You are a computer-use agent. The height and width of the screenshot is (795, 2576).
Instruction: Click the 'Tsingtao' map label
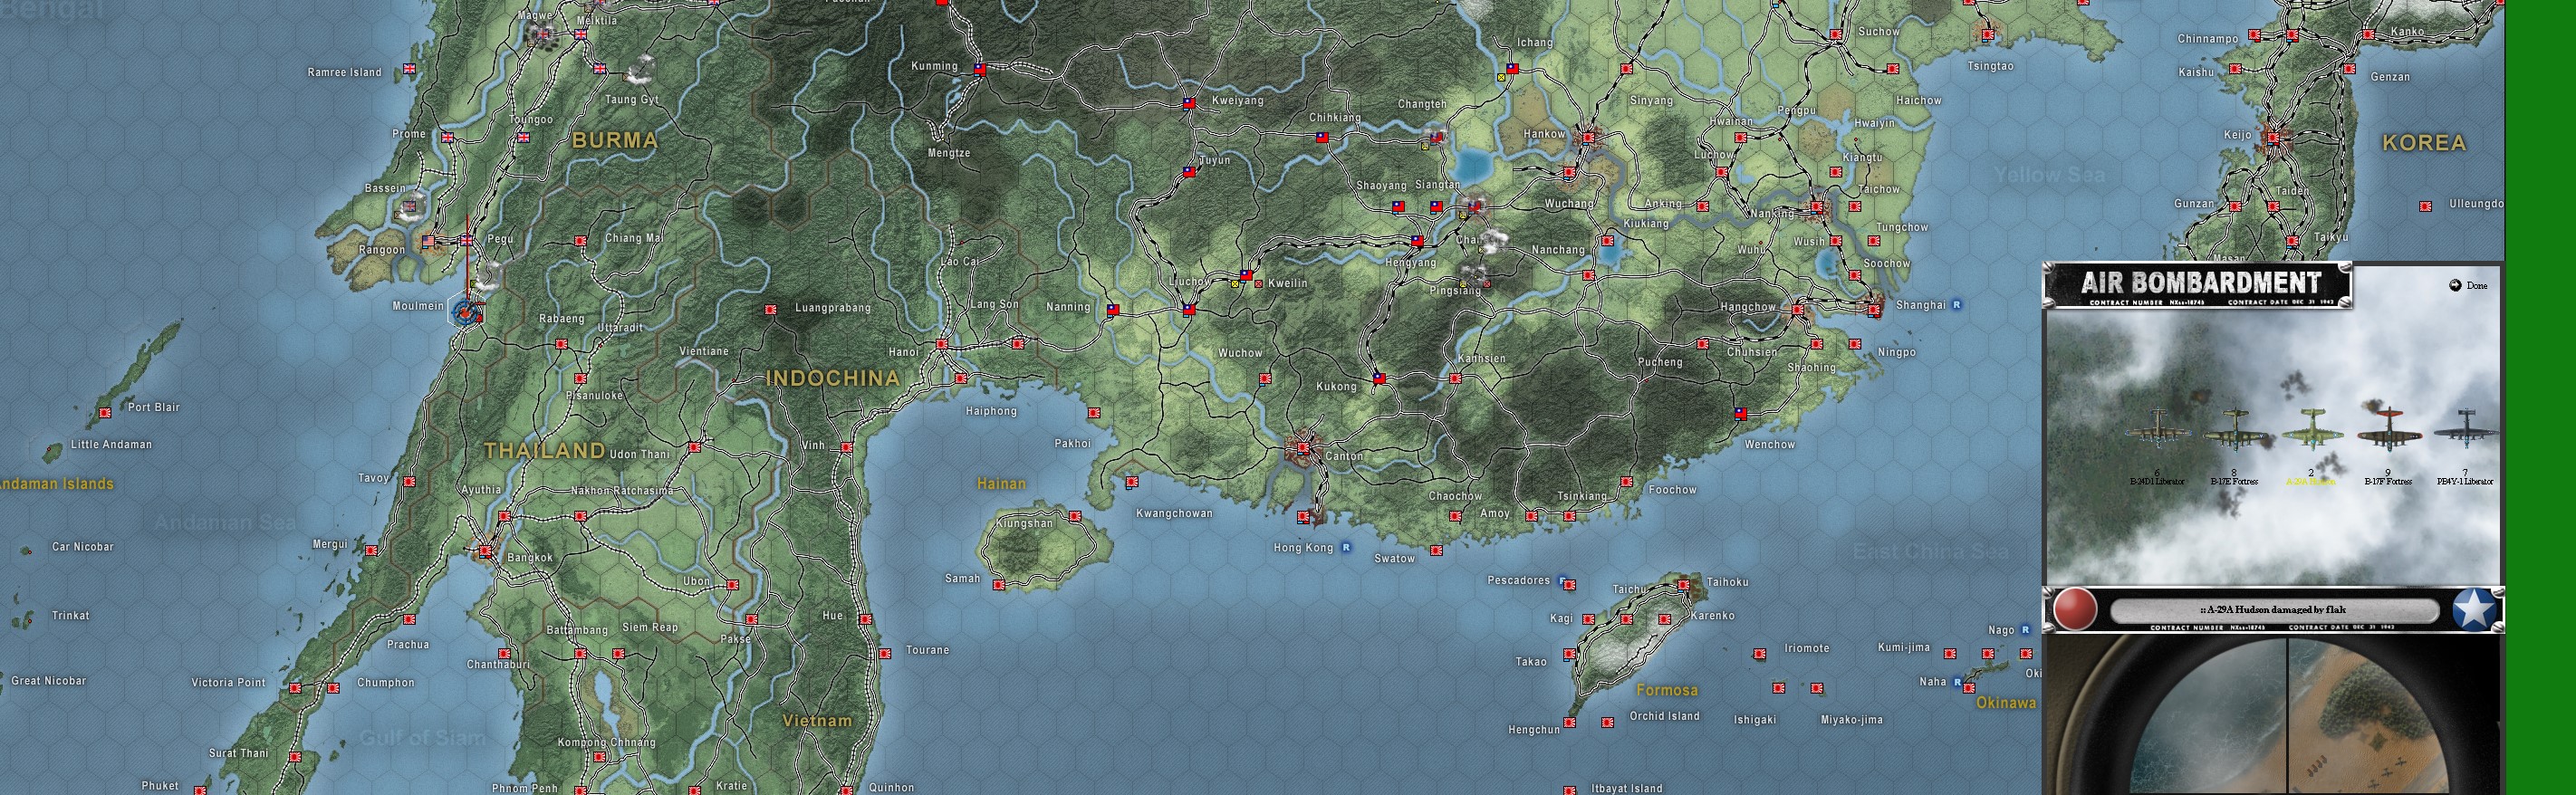point(1991,66)
